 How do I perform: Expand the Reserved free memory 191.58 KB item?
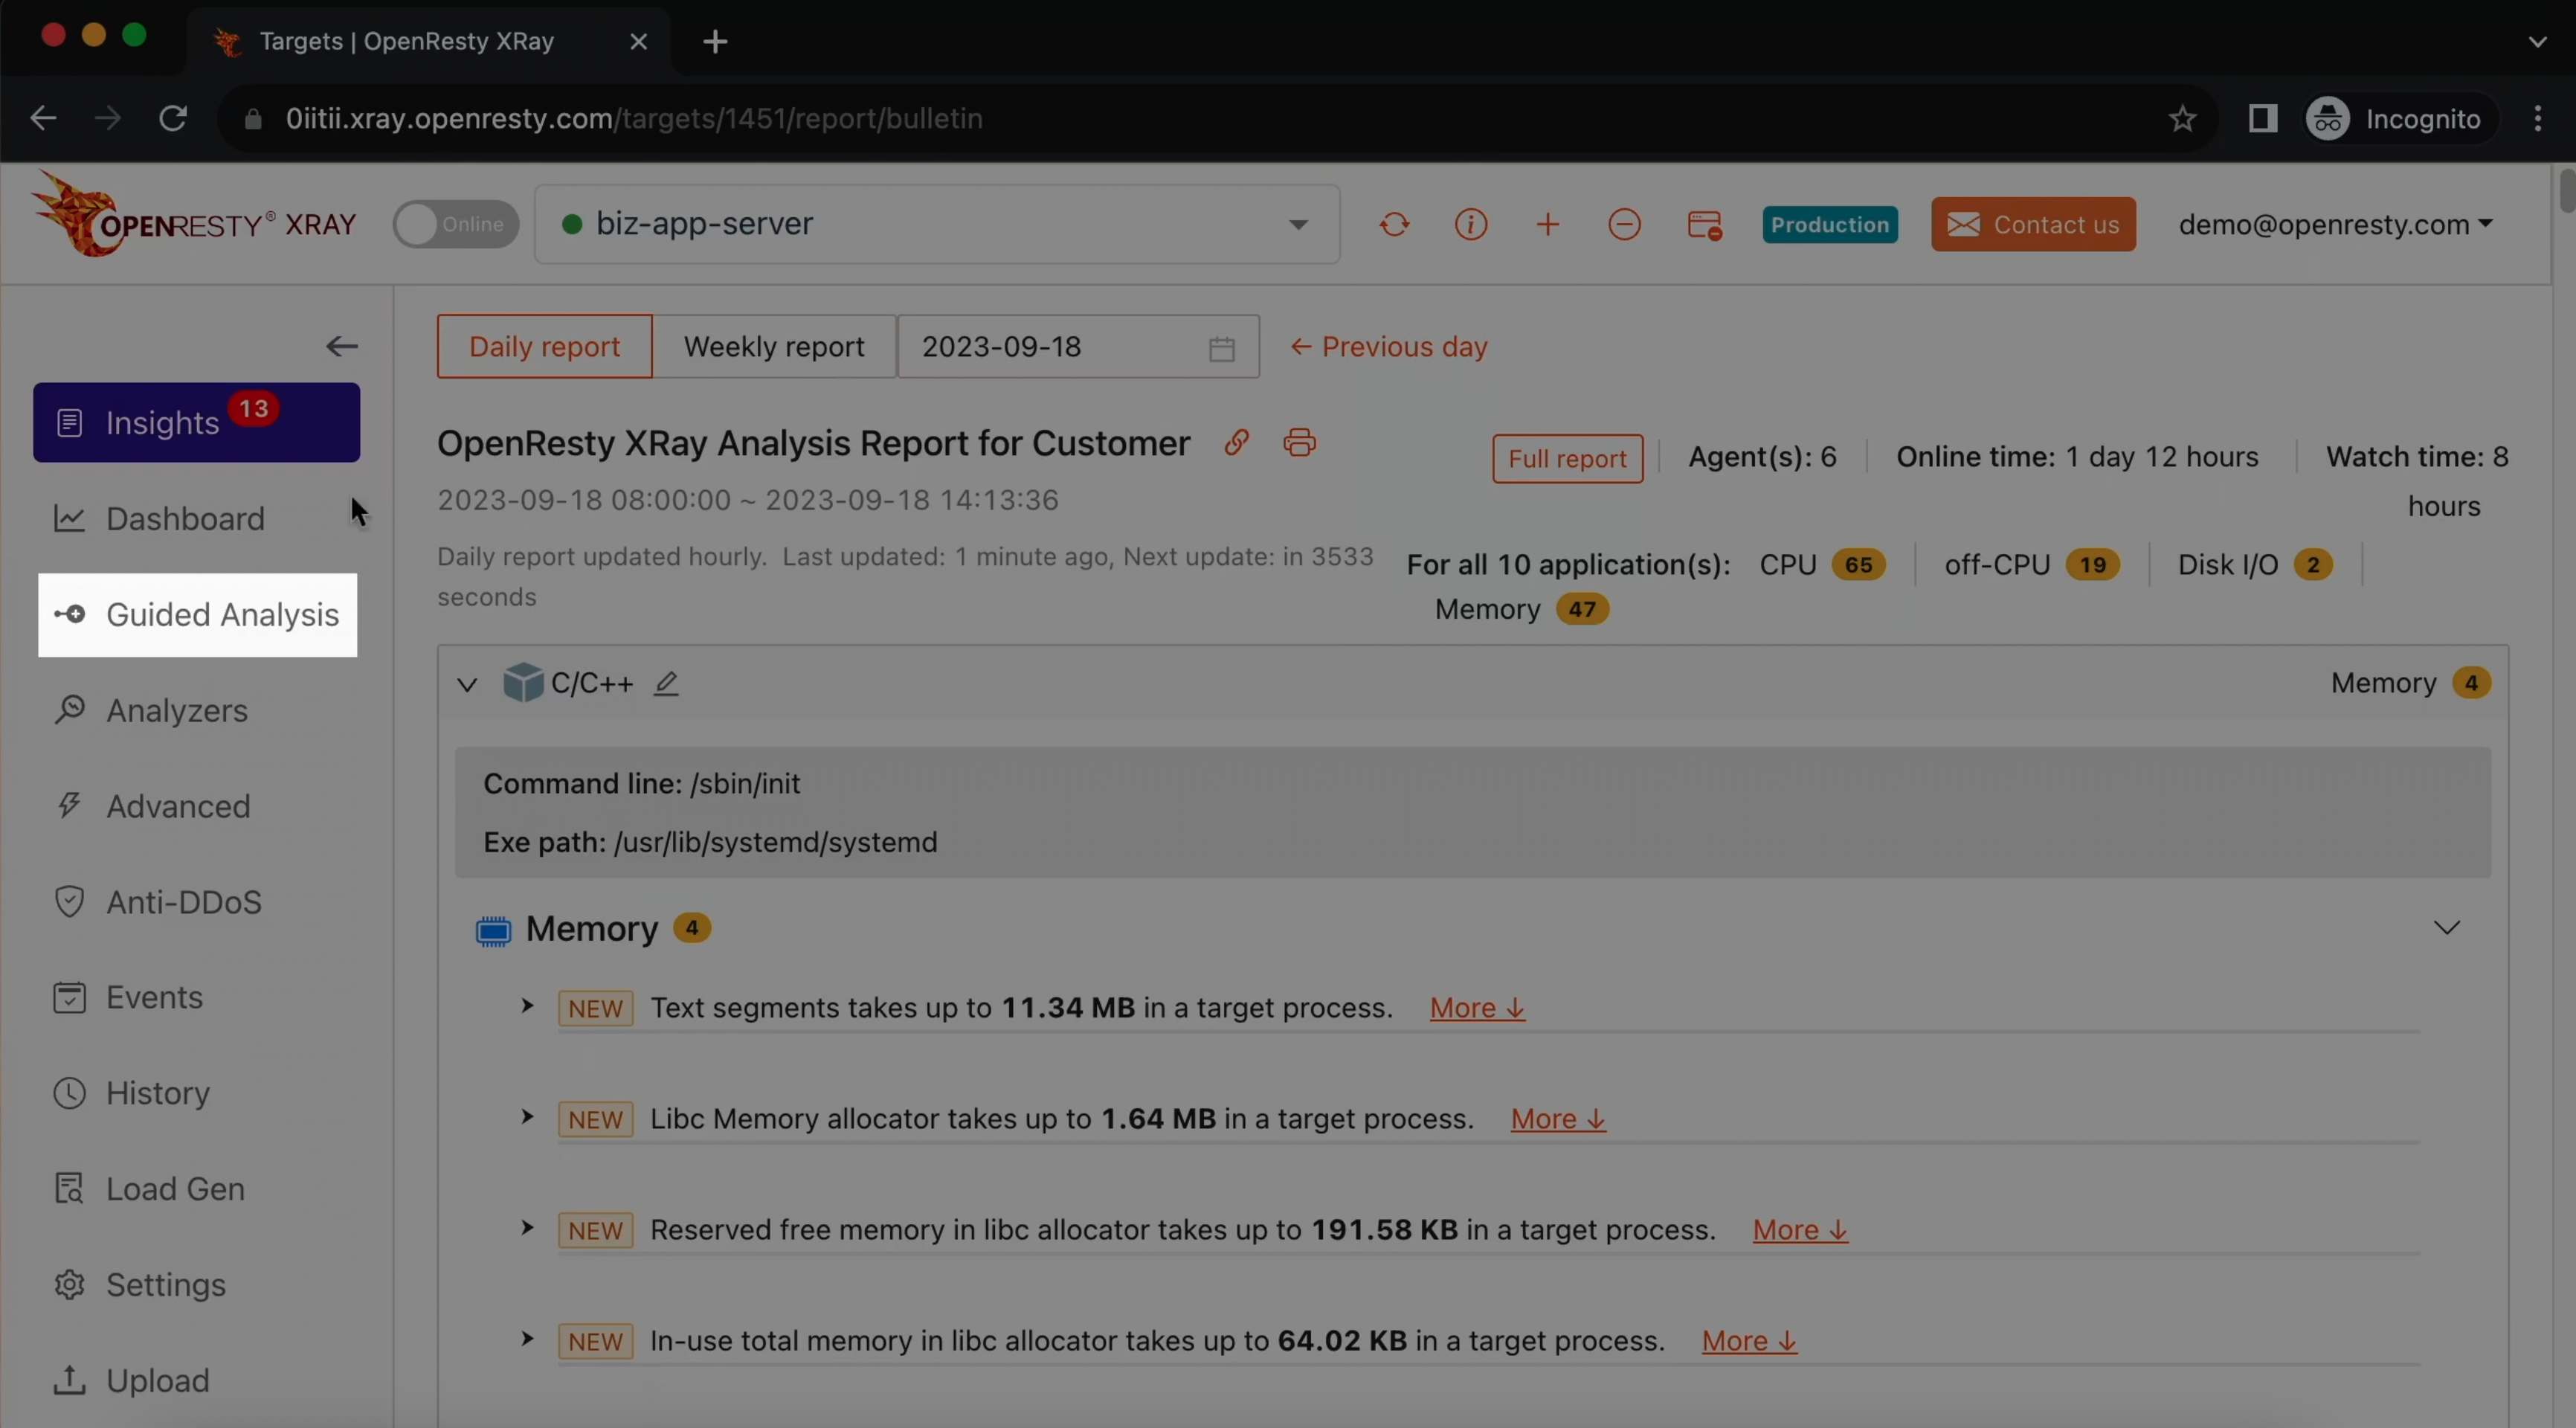coord(527,1228)
